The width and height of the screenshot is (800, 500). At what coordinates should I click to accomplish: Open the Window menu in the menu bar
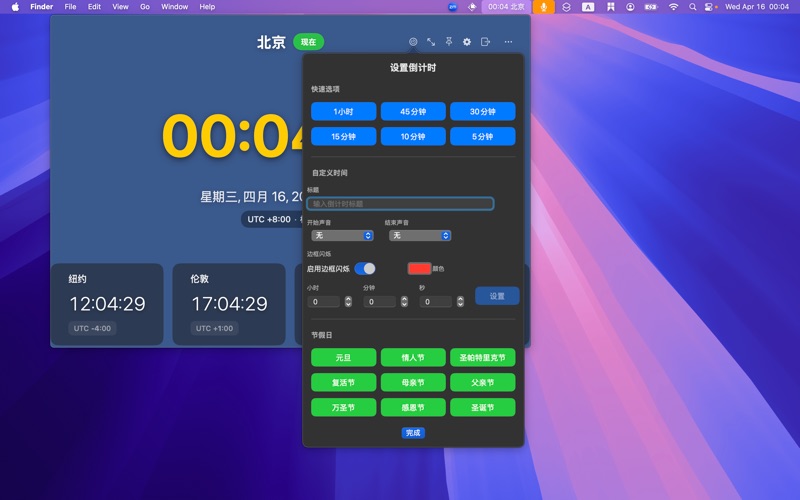(174, 7)
